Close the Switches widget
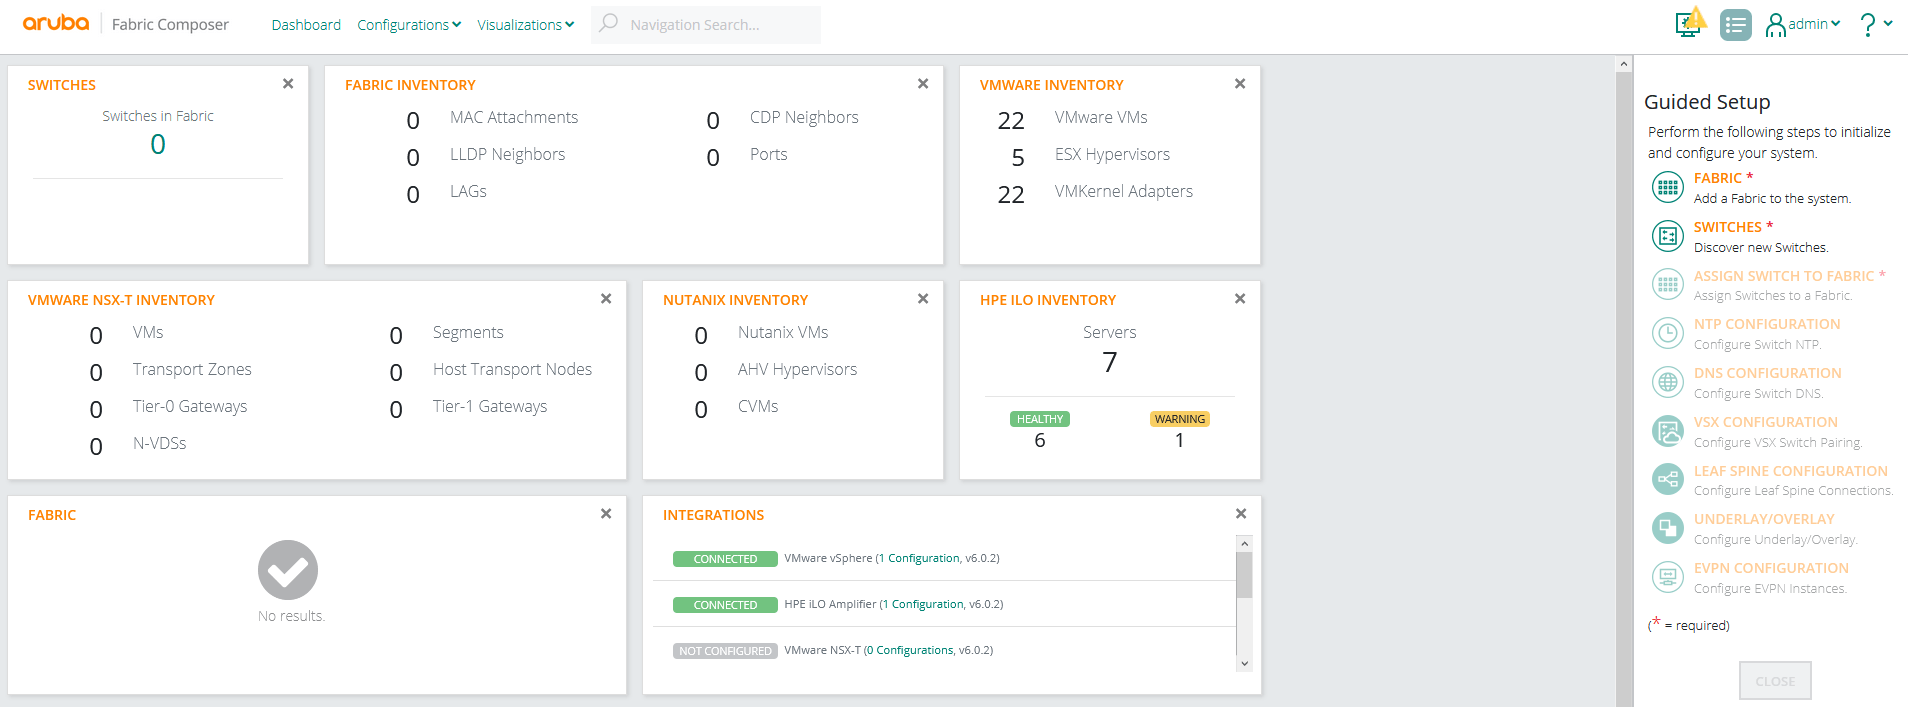Image resolution: width=1908 pixels, height=707 pixels. click(x=288, y=84)
